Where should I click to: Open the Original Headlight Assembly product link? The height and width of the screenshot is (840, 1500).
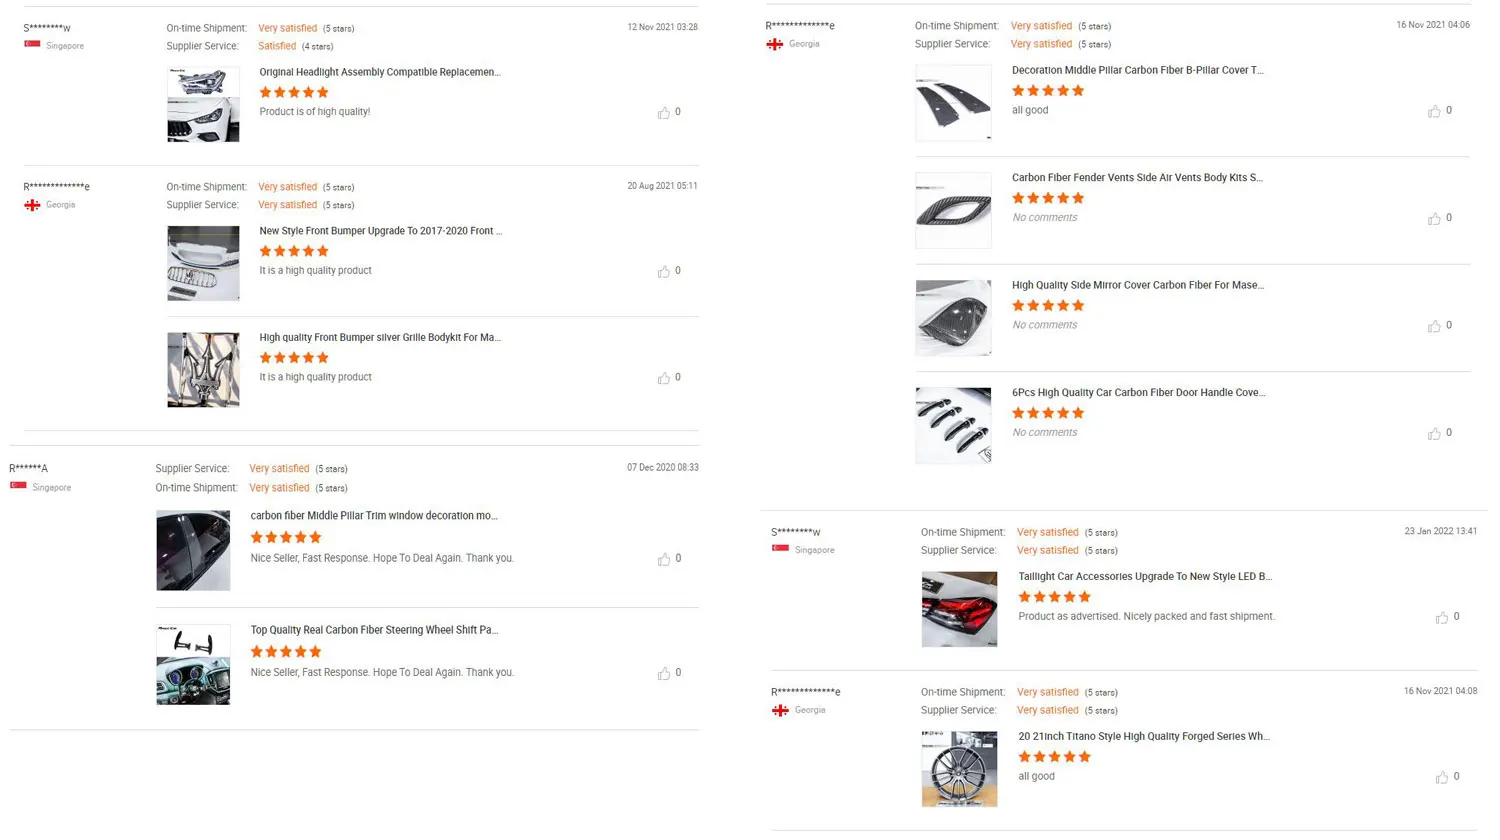tap(379, 72)
